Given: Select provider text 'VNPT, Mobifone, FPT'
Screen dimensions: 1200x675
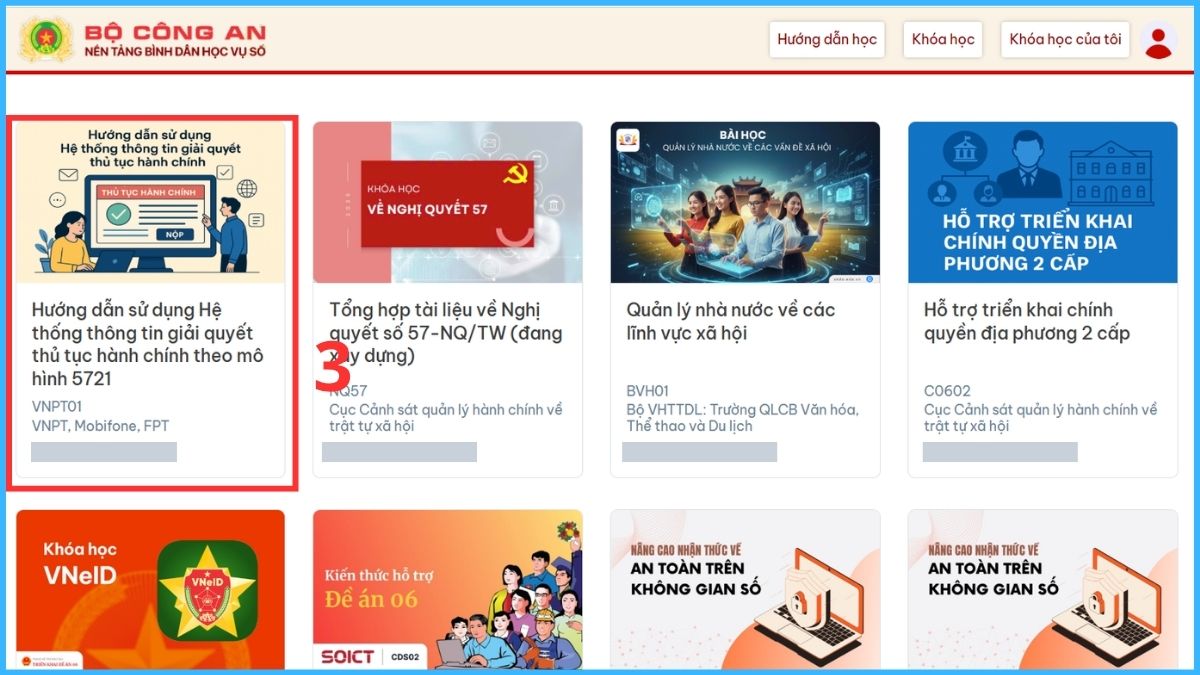Looking at the screenshot, I should (x=101, y=426).
